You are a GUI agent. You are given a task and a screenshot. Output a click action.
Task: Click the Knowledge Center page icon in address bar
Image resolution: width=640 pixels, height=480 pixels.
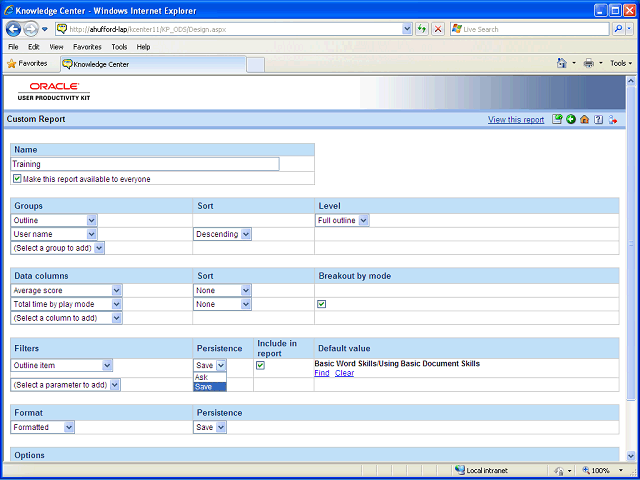point(62,29)
